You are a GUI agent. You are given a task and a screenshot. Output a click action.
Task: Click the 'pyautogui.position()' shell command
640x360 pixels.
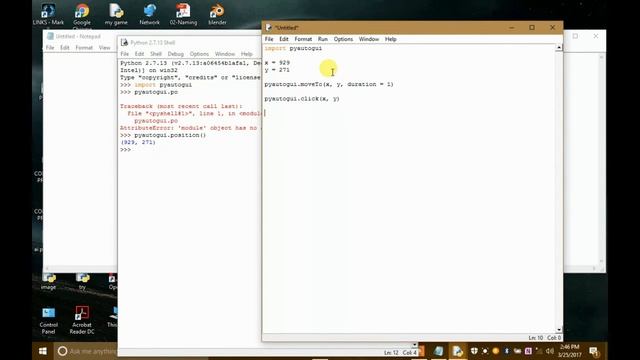pyautogui.click(x=170, y=135)
